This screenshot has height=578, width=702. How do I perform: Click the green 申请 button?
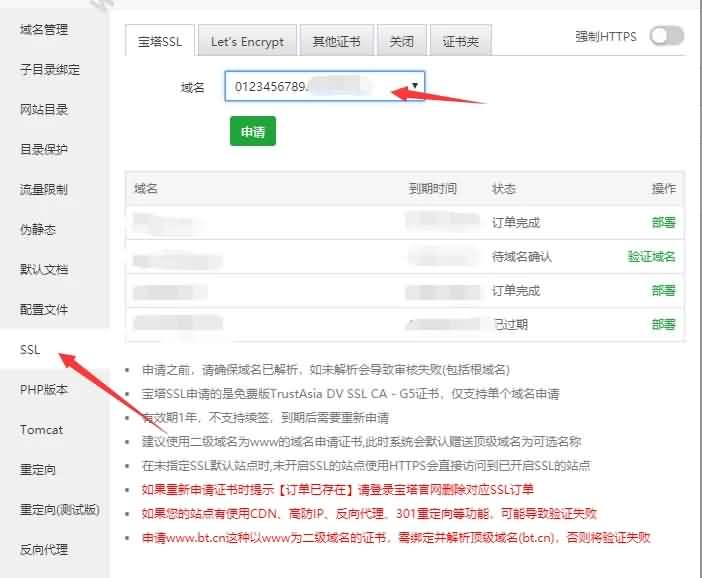pyautogui.click(x=252, y=132)
